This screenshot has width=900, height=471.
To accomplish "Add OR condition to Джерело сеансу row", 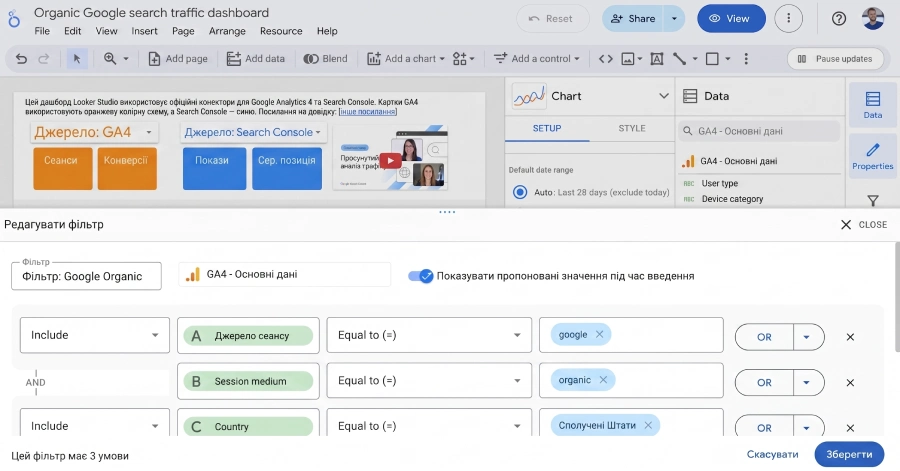I will (764, 337).
